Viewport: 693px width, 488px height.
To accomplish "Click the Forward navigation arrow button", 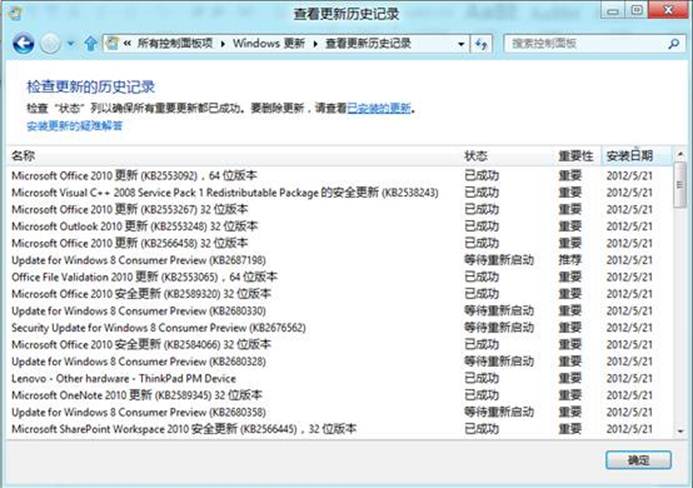I will 50,43.
